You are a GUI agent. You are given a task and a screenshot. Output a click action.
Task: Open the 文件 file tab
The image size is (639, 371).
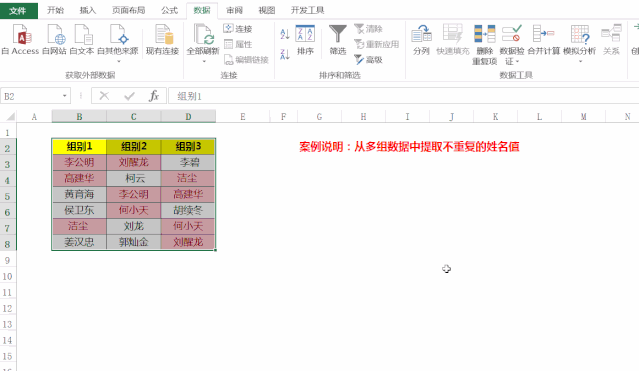18,11
